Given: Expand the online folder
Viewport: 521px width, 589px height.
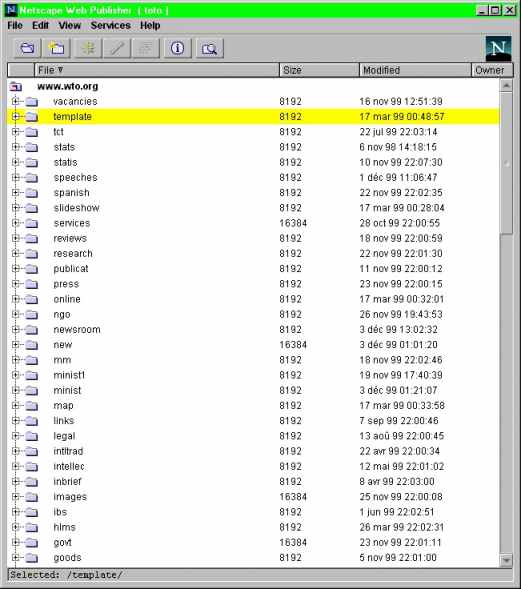Looking at the screenshot, I should (x=15, y=299).
